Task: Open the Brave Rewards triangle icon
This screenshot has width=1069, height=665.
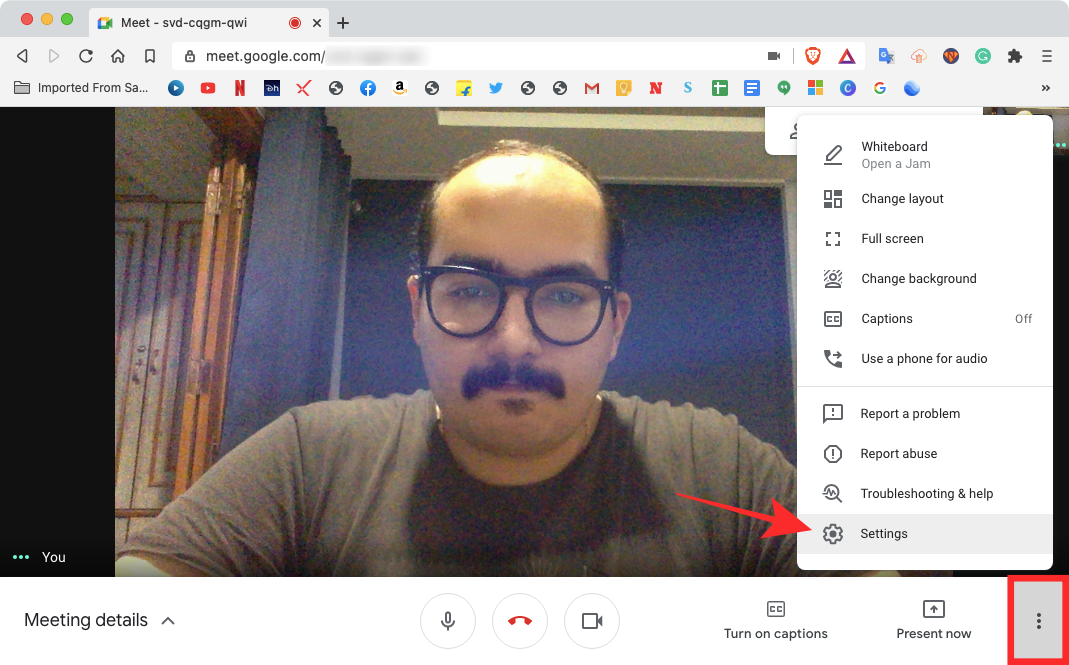Action: click(846, 56)
